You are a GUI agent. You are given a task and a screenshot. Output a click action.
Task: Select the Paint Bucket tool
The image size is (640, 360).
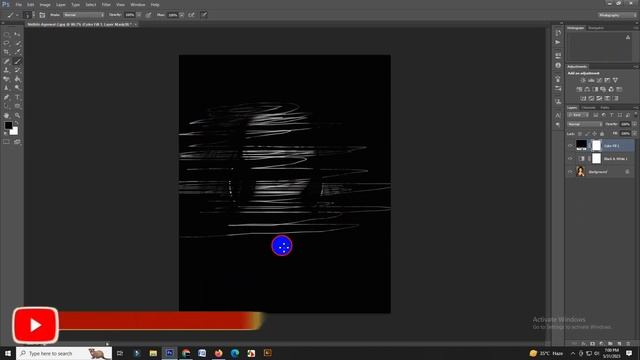coord(17,79)
